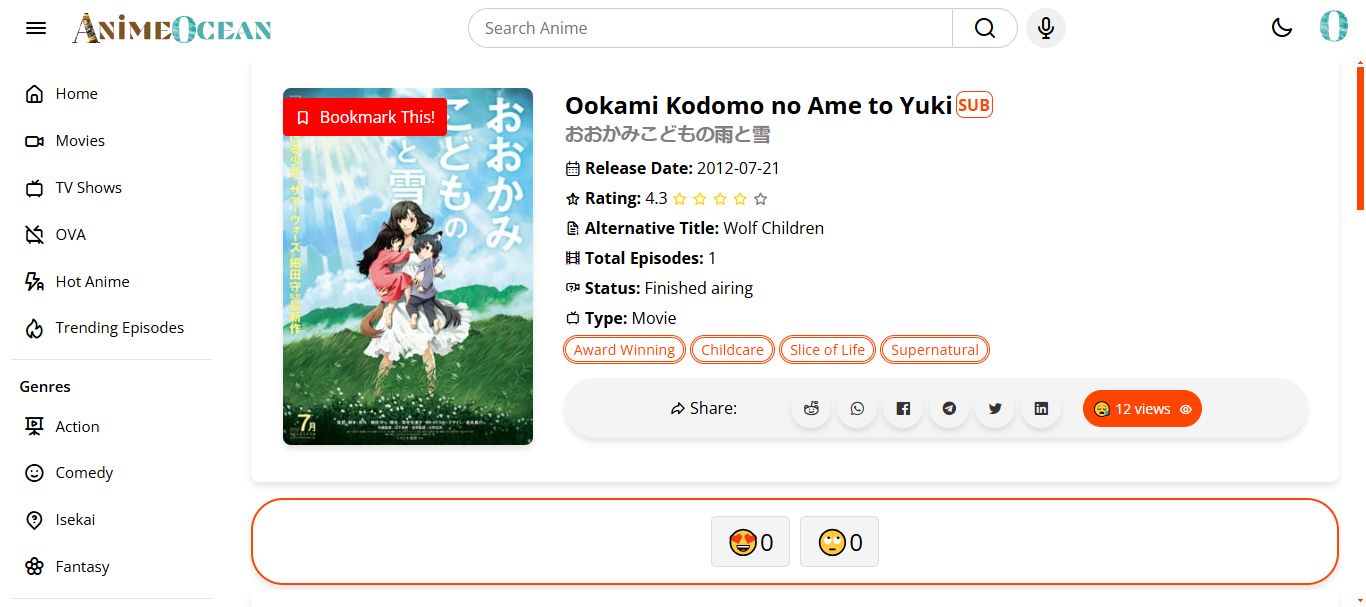
Task: Share on Twitter
Action: point(995,409)
